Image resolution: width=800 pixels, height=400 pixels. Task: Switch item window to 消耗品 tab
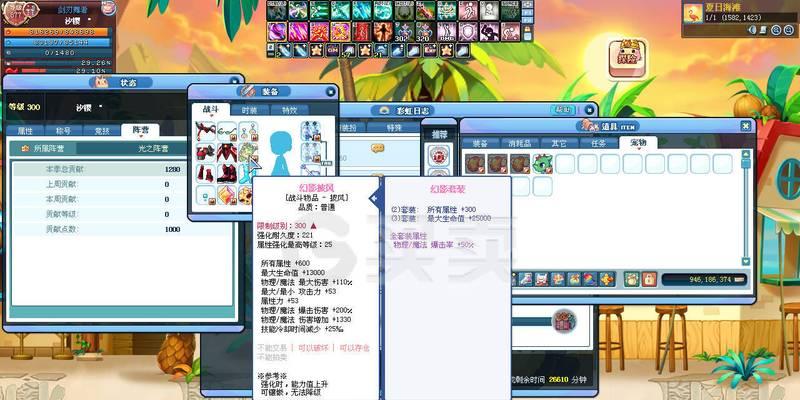(x=519, y=143)
